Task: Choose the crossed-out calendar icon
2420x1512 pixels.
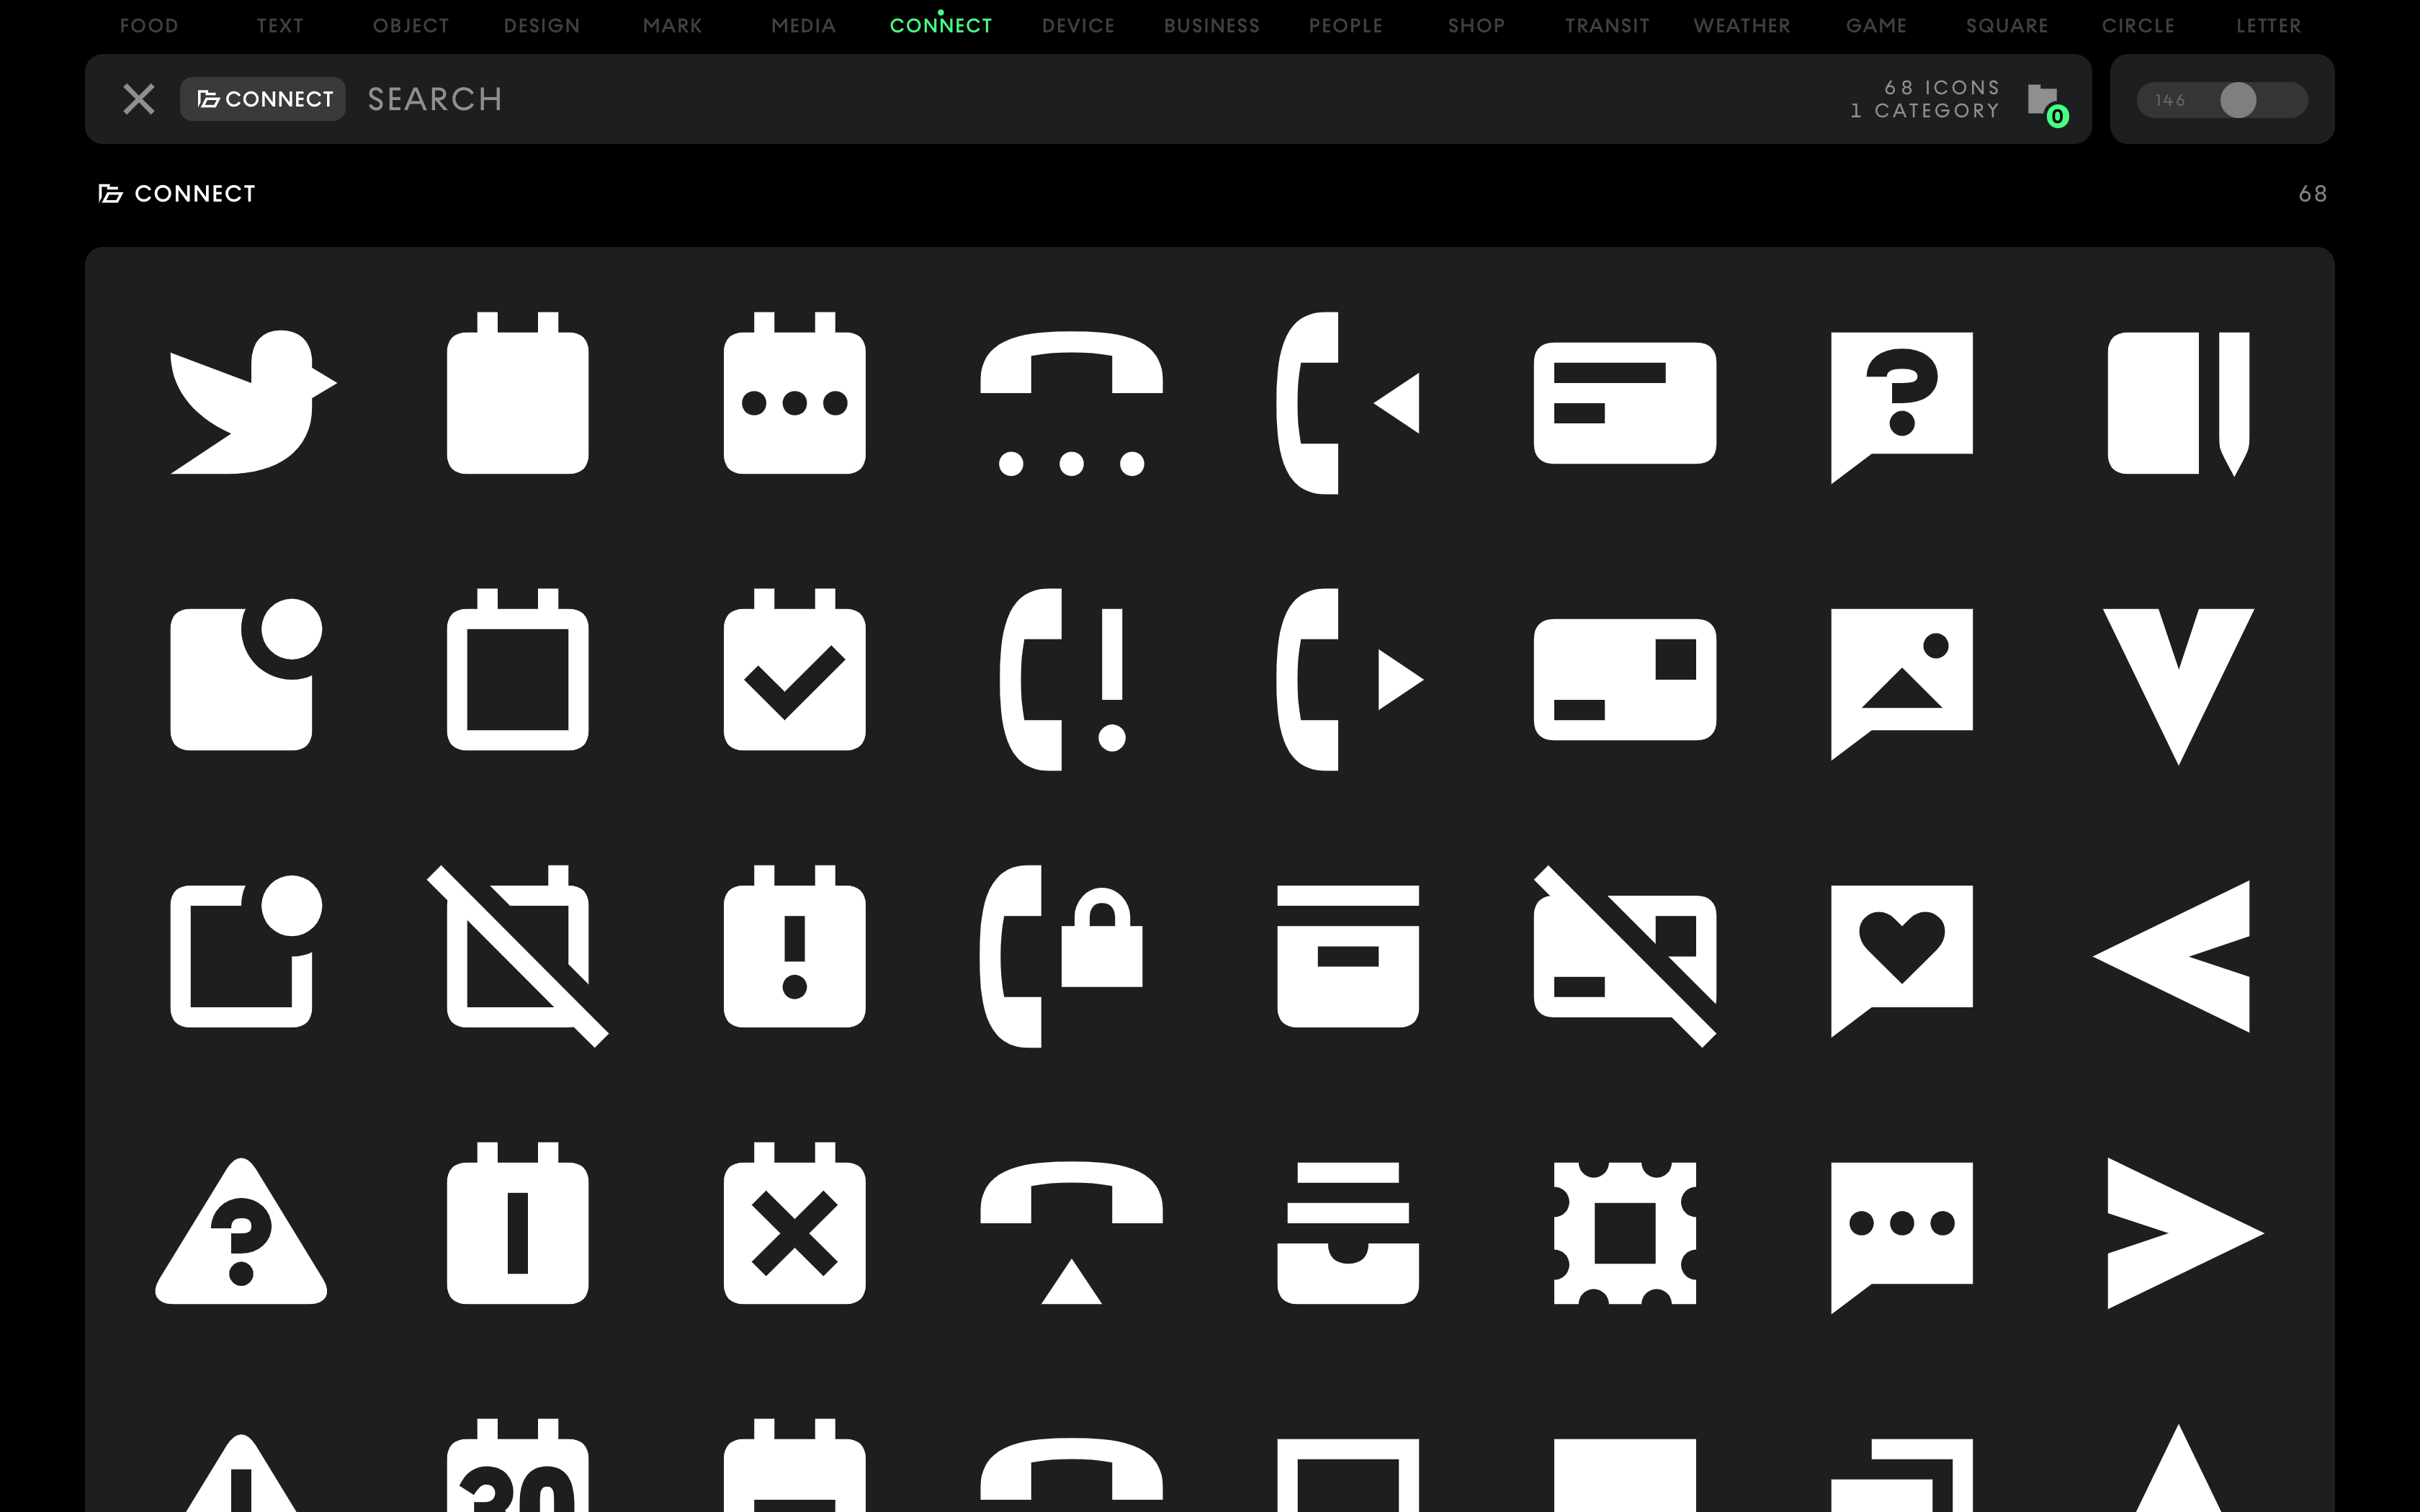Action: [x=517, y=956]
